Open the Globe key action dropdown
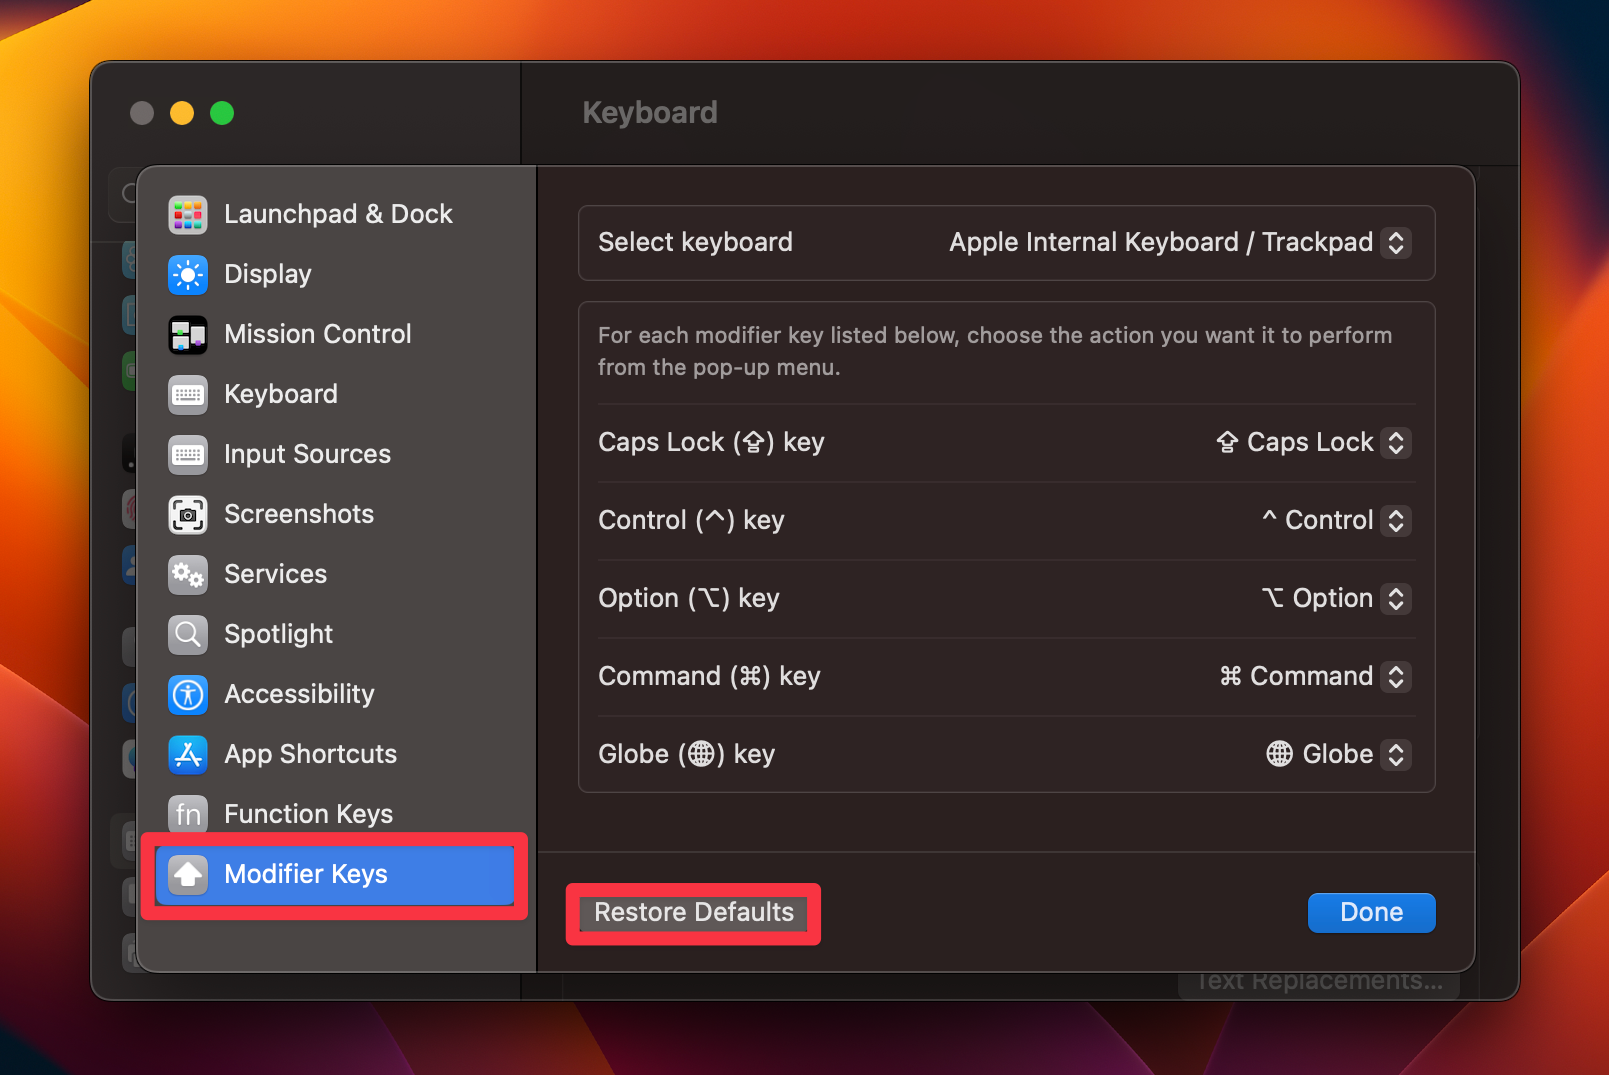This screenshot has width=1609, height=1075. tap(1397, 754)
